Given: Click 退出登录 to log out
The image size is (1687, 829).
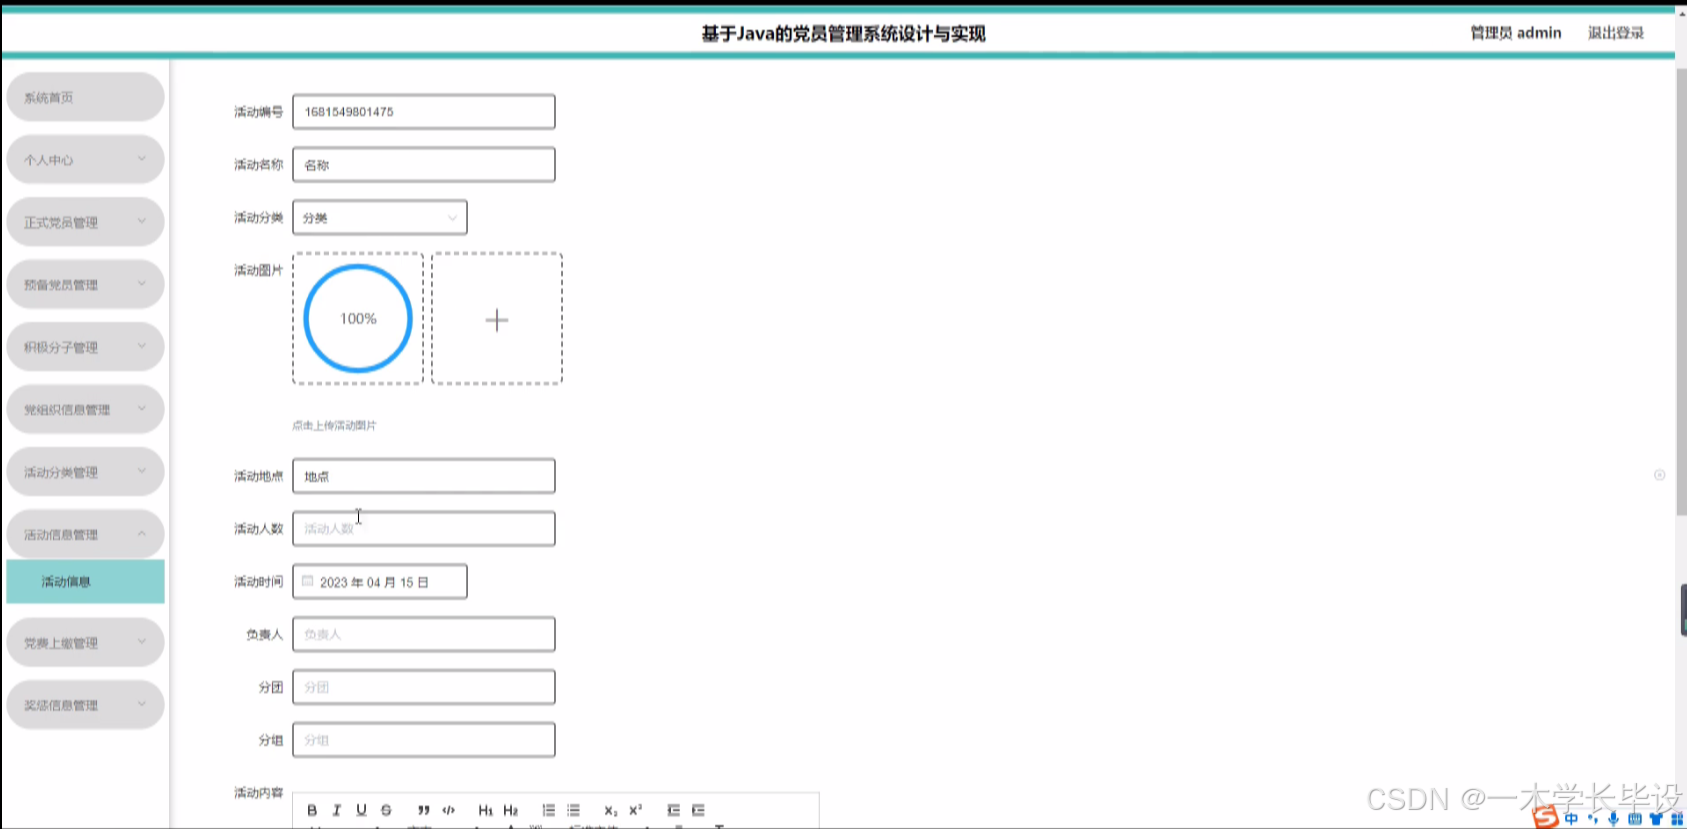Looking at the screenshot, I should 1616,33.
